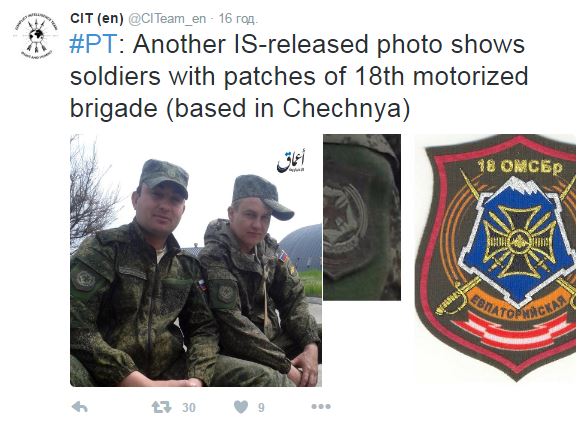Retweet this post via the arrows icon
The width and height of the screenshot is (587, 428).
coord(161,407)
